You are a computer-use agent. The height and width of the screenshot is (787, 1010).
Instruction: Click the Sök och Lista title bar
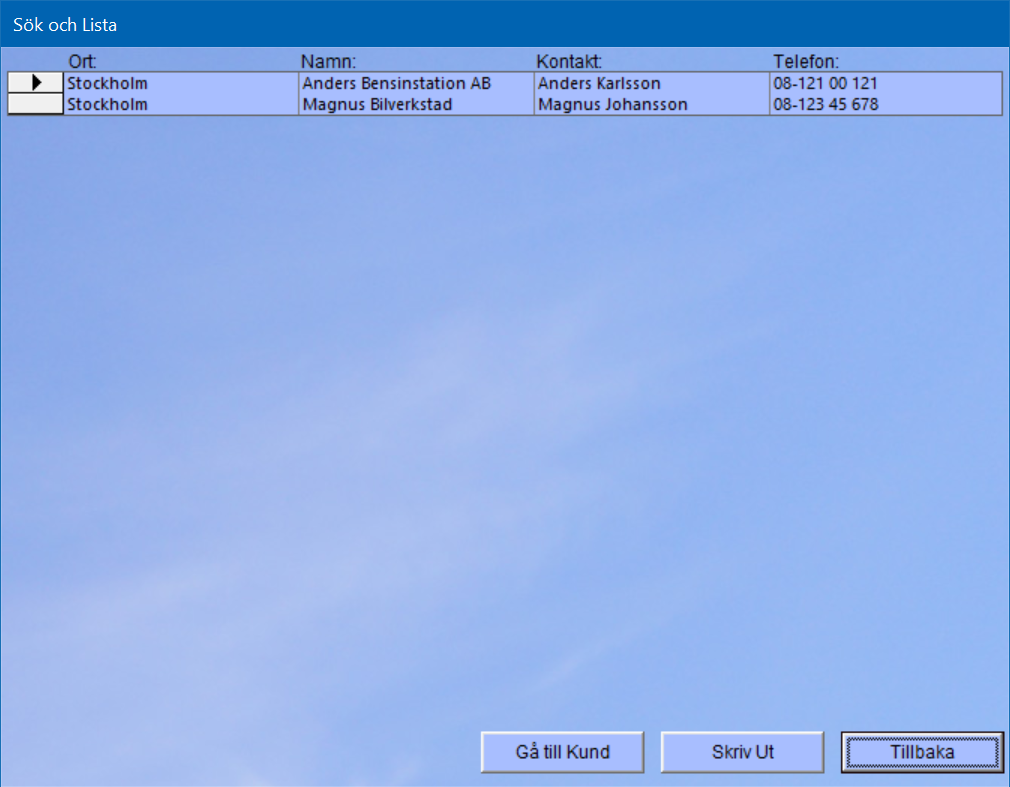[x=500, y=23]
